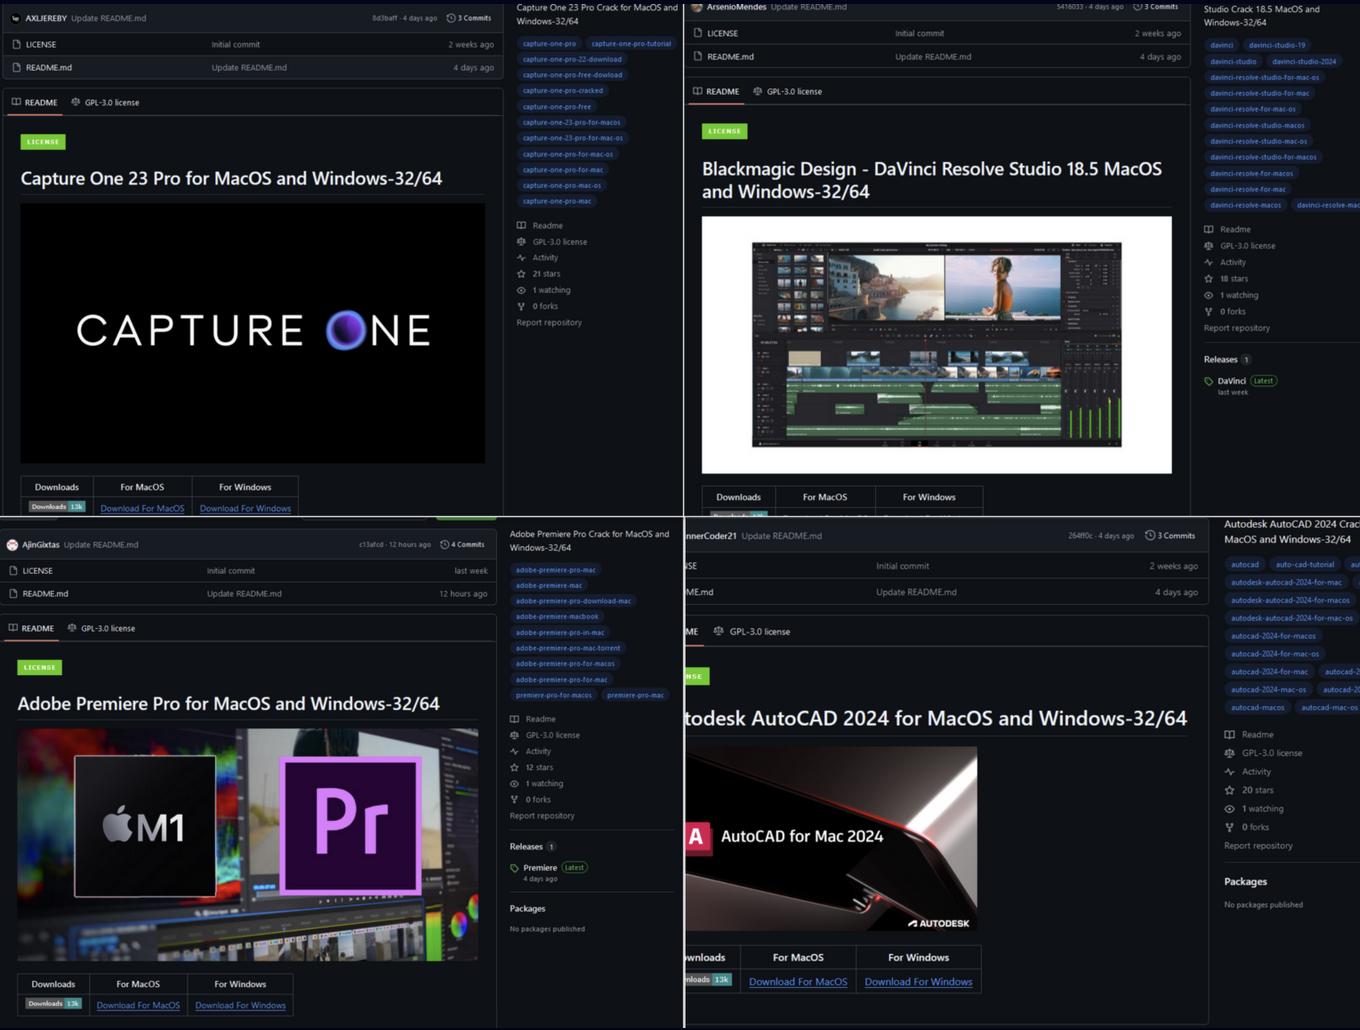Click tag icon beside Premiere release
1360x1030 pixels.
pos(514,868)
